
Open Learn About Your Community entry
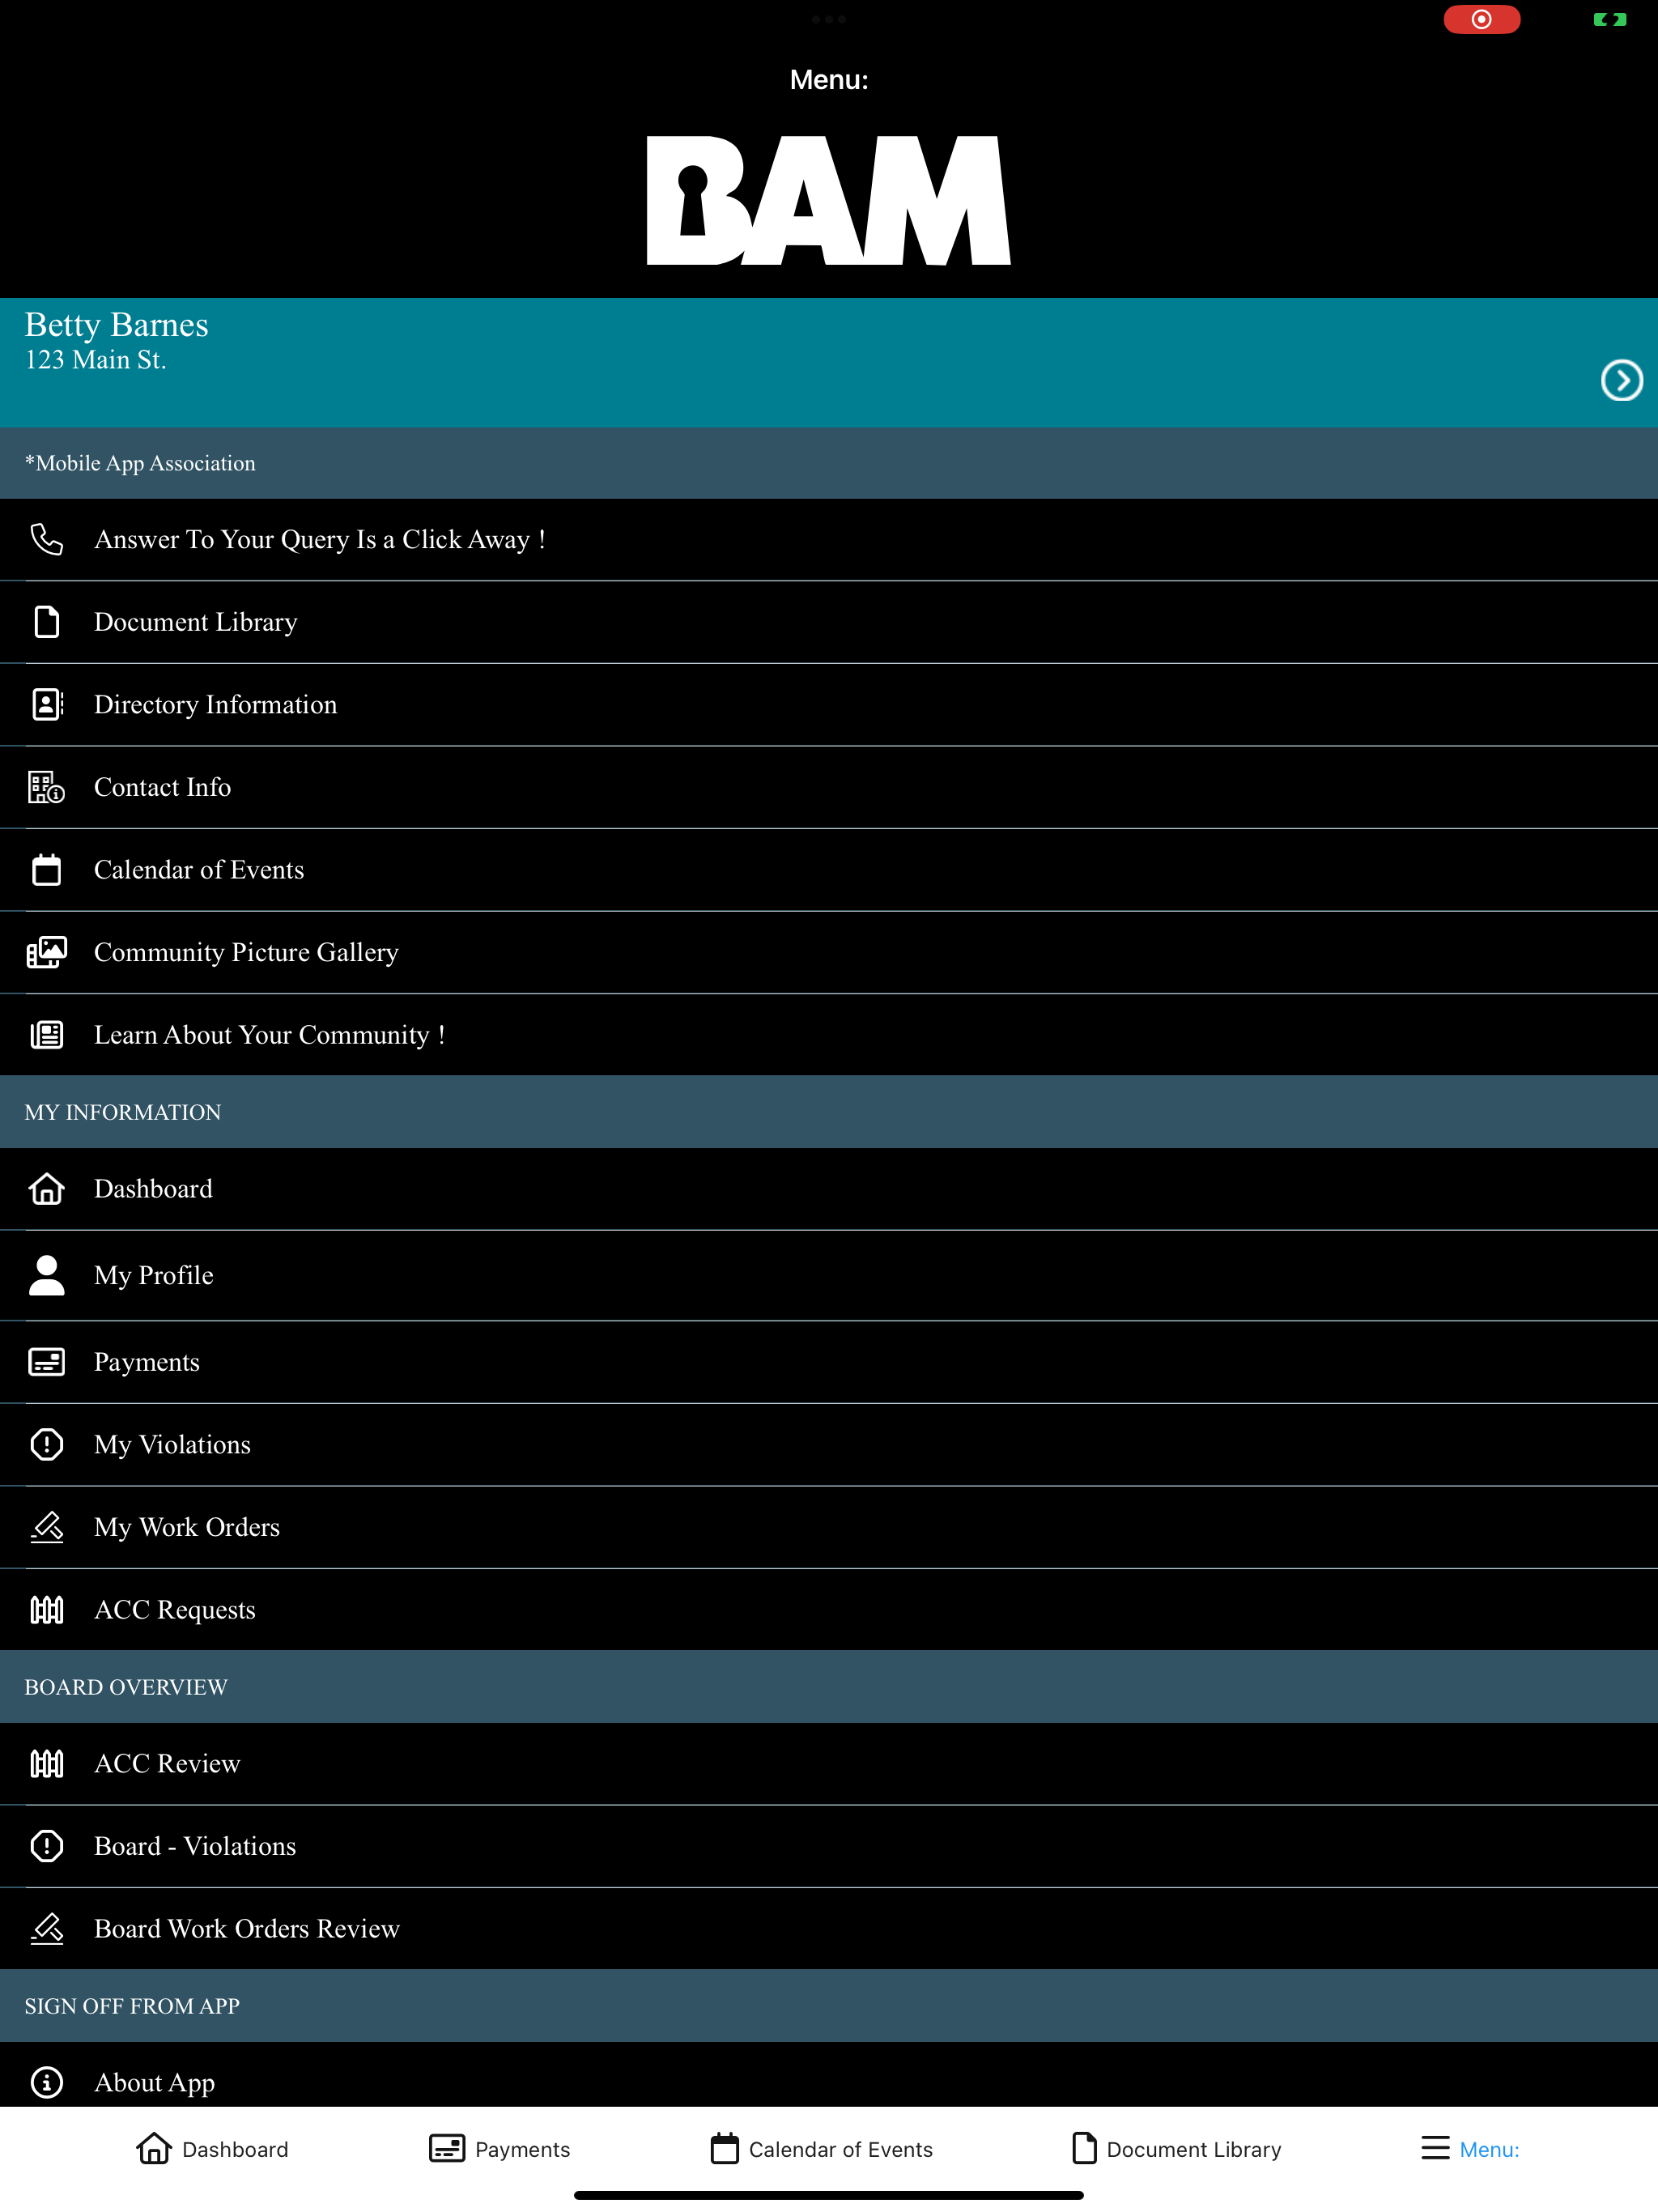tap(829, 1035)
